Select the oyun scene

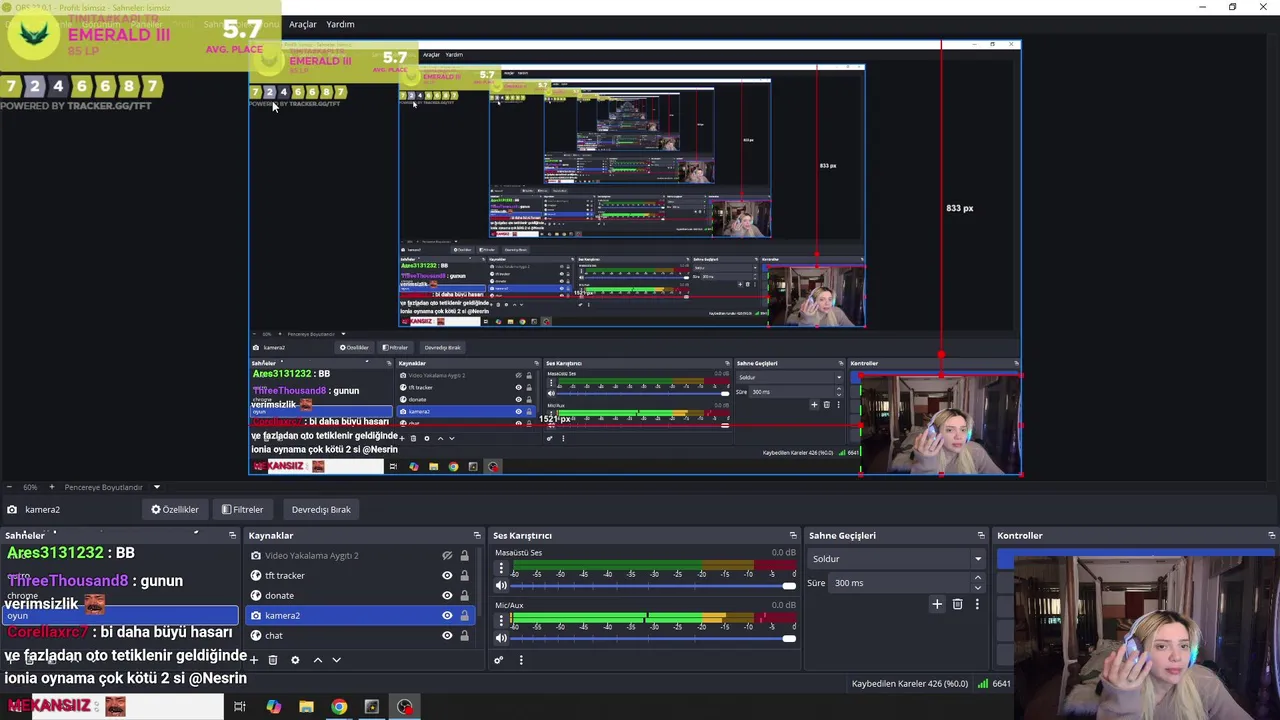(120, 616)
